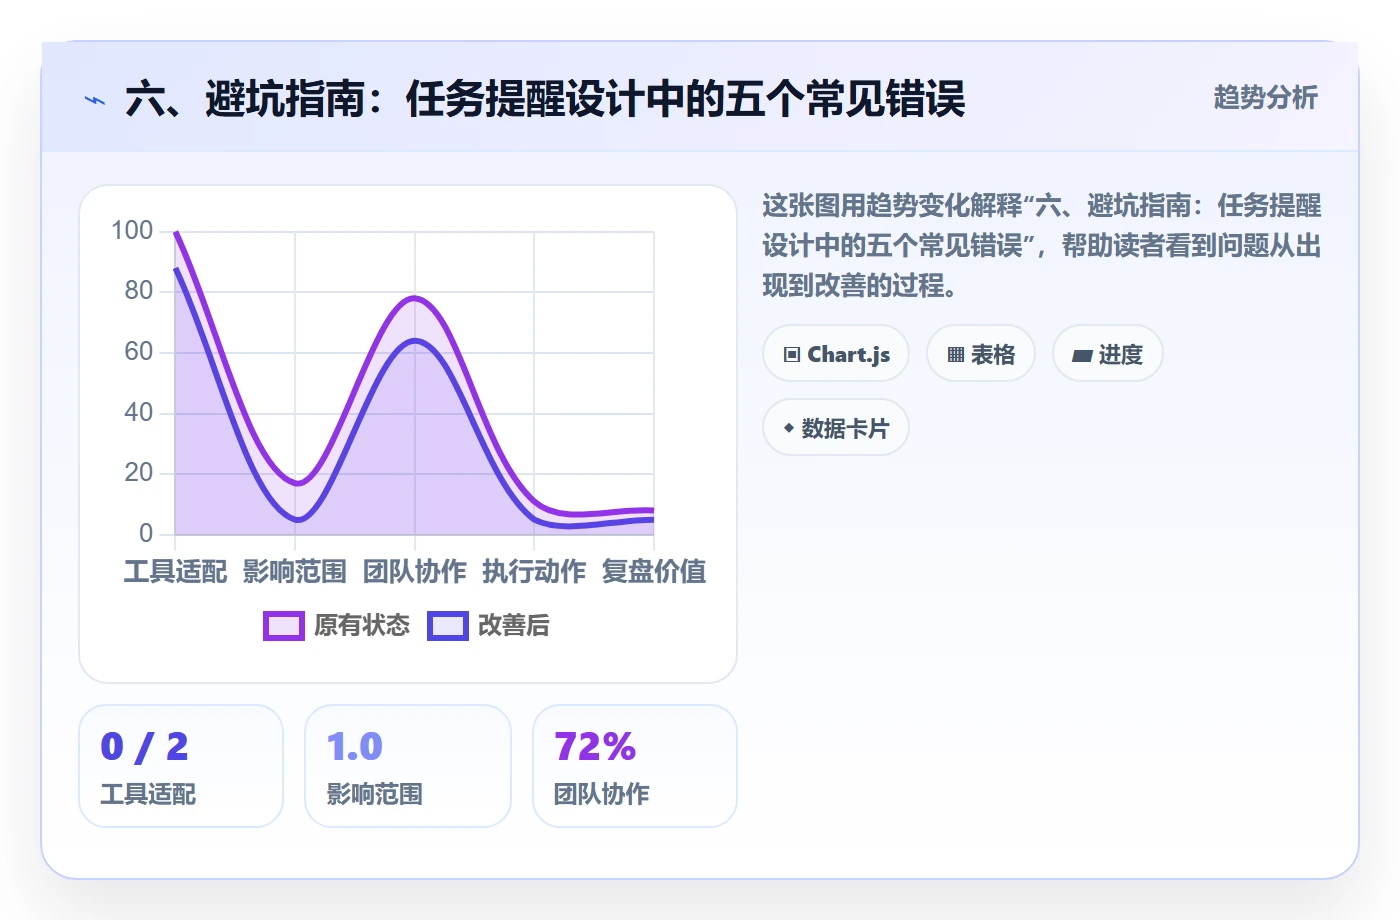Click the 改善后 line start point above 工具适配

coord(176,268)
